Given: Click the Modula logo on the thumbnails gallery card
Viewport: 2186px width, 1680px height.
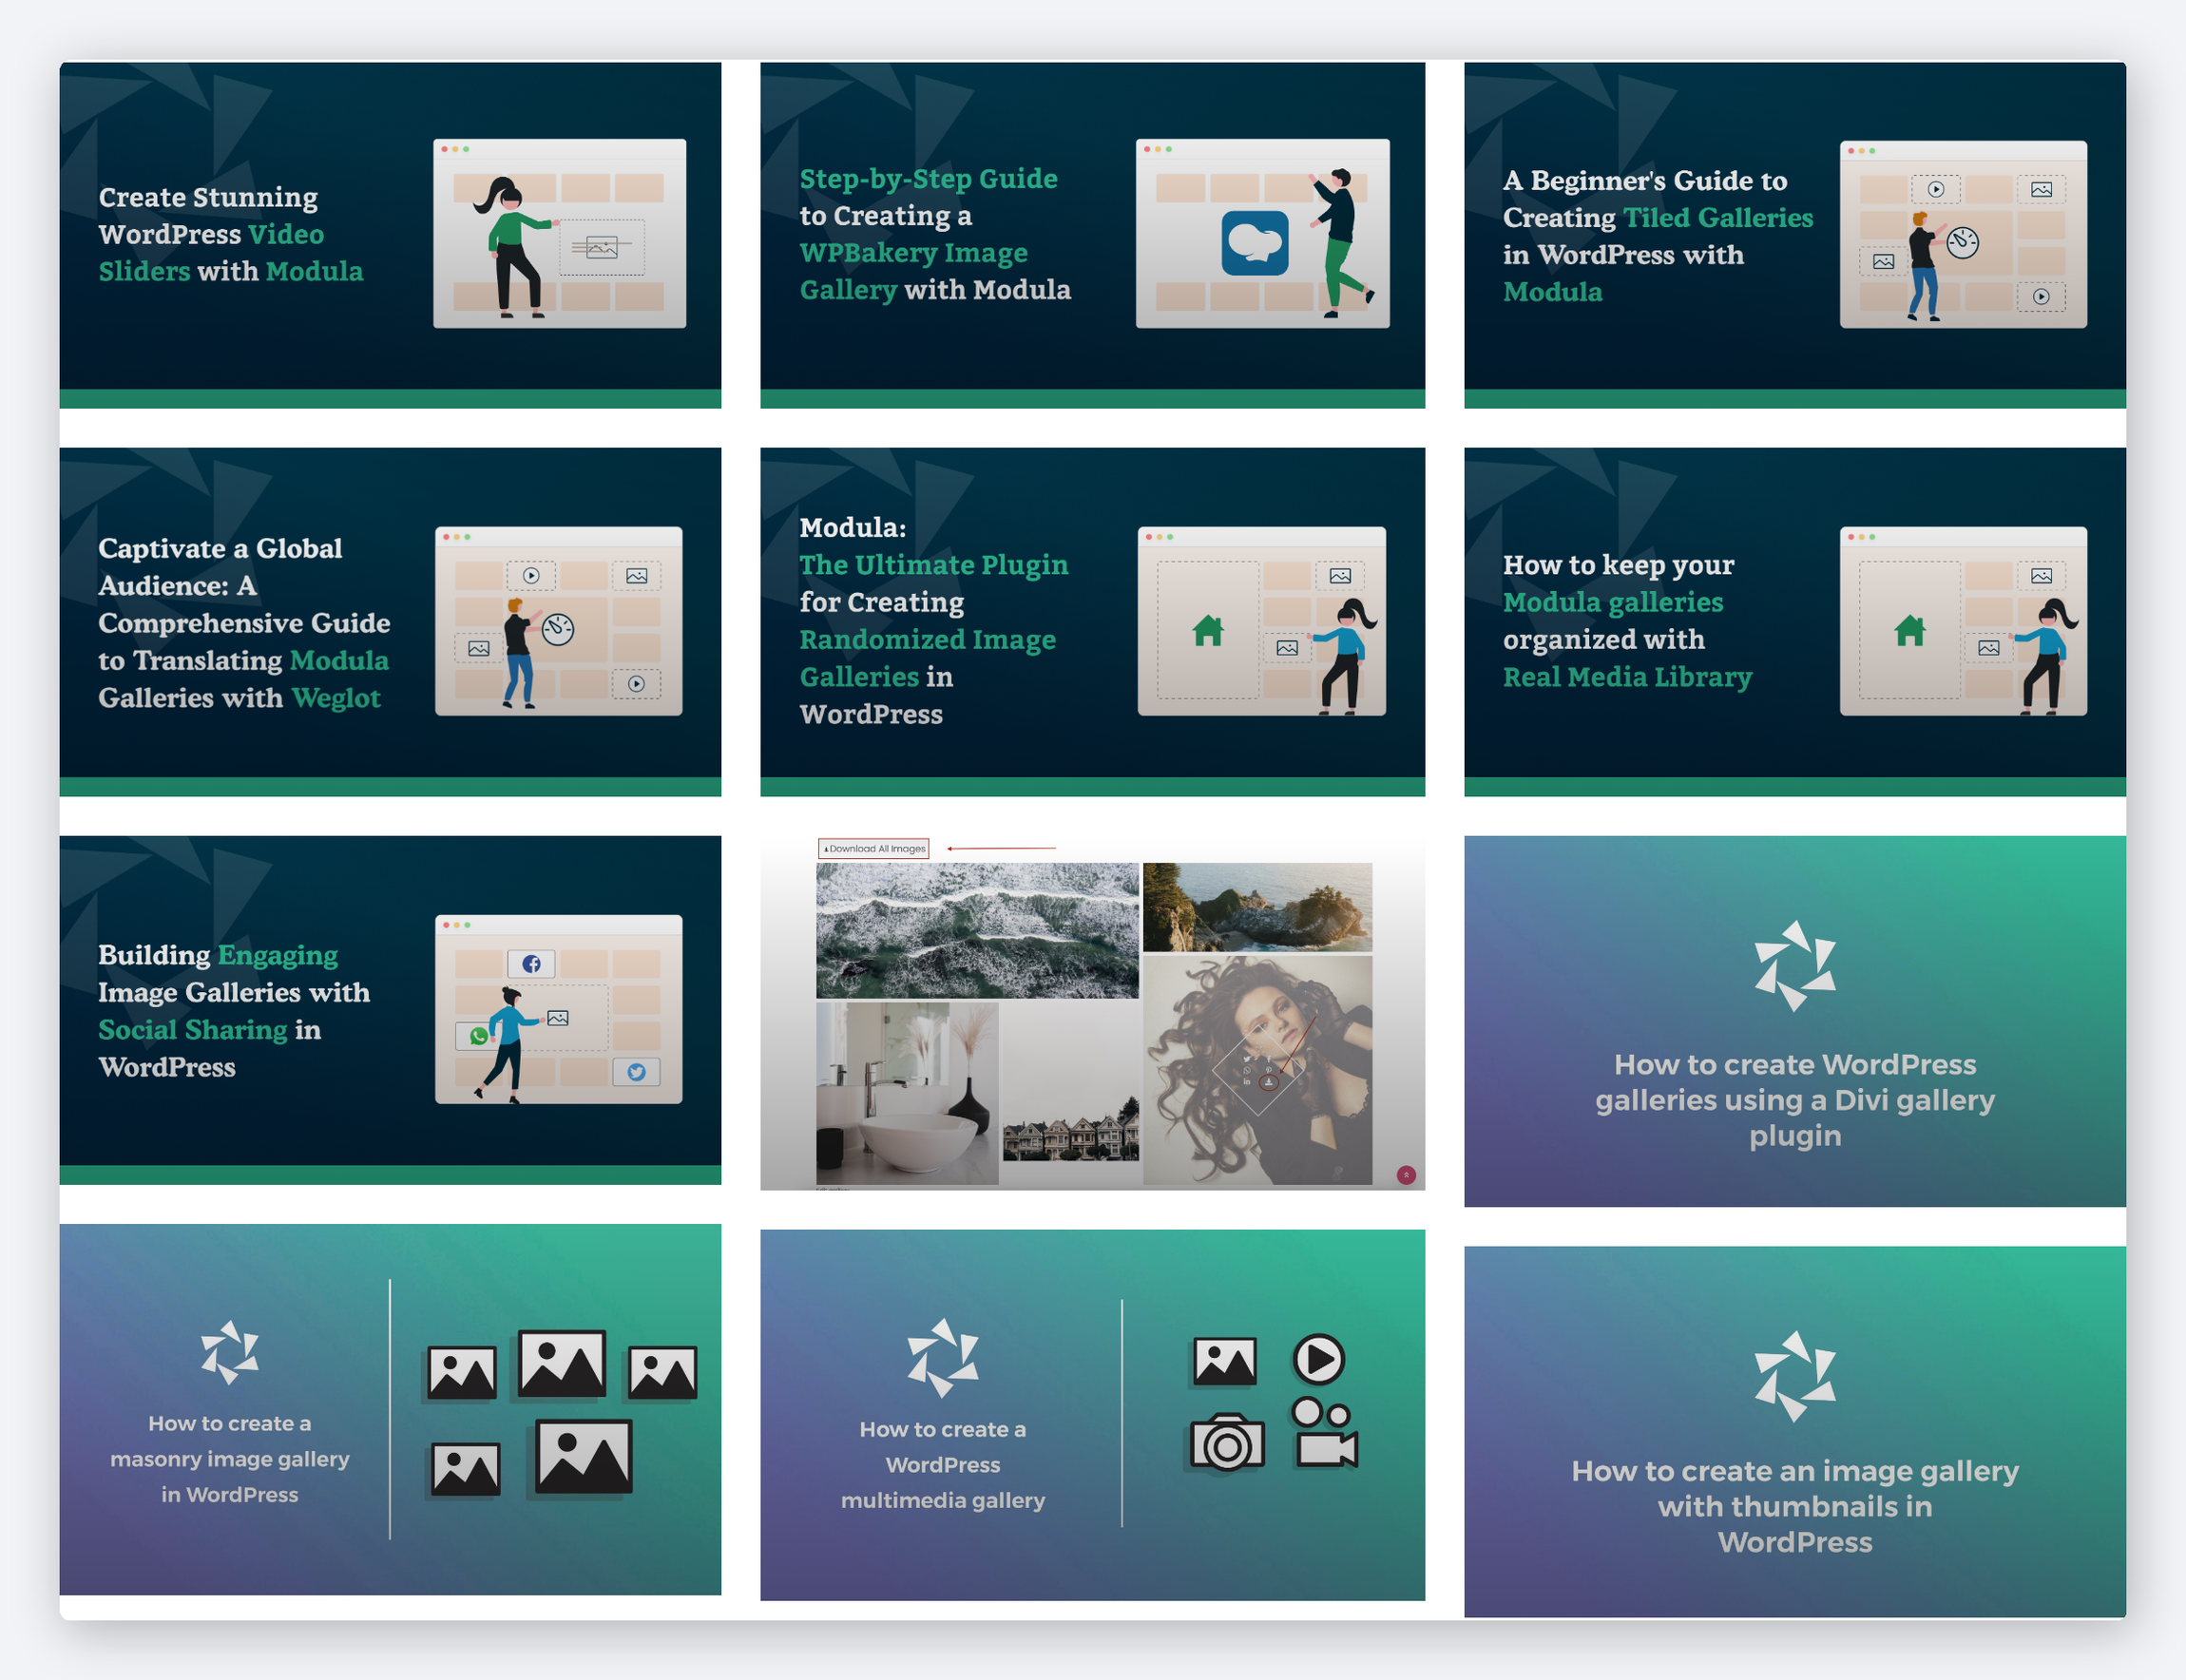Looking at the screenshot, I should pyautogui.click(x=1795, y=1376).
